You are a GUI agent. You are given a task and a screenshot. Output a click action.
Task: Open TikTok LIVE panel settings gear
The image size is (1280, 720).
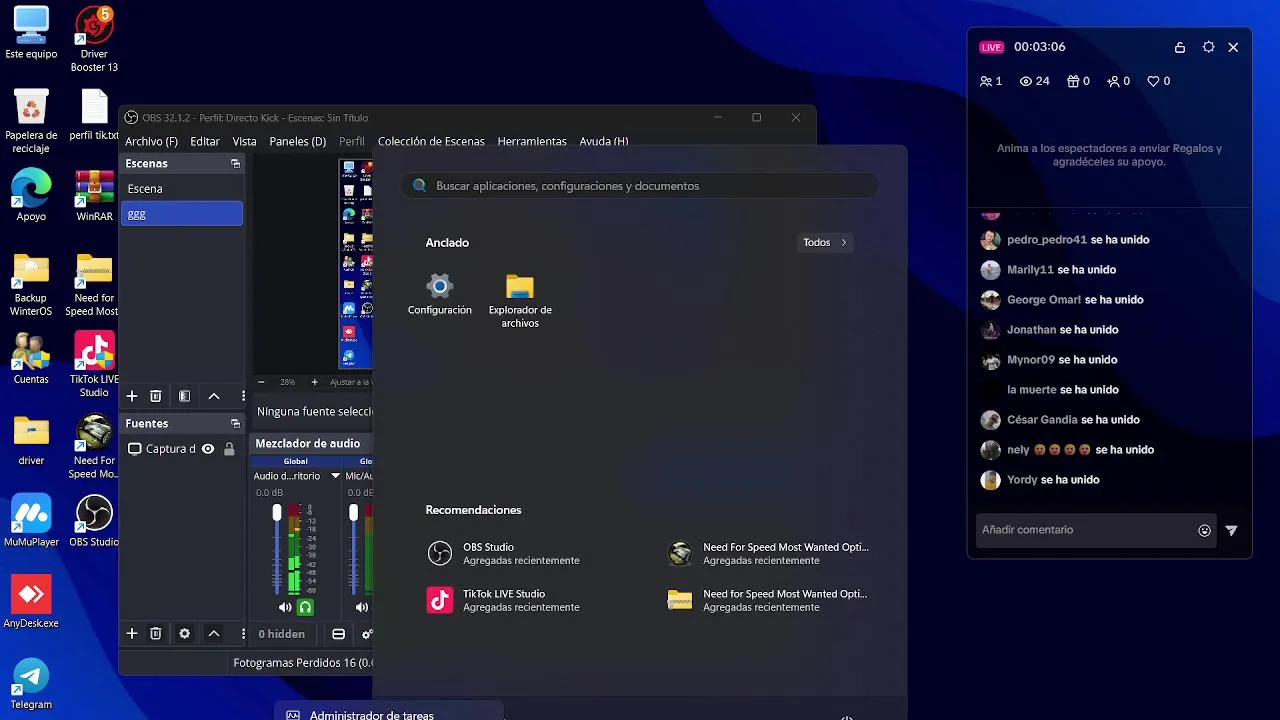click(x=1208, y=47)
